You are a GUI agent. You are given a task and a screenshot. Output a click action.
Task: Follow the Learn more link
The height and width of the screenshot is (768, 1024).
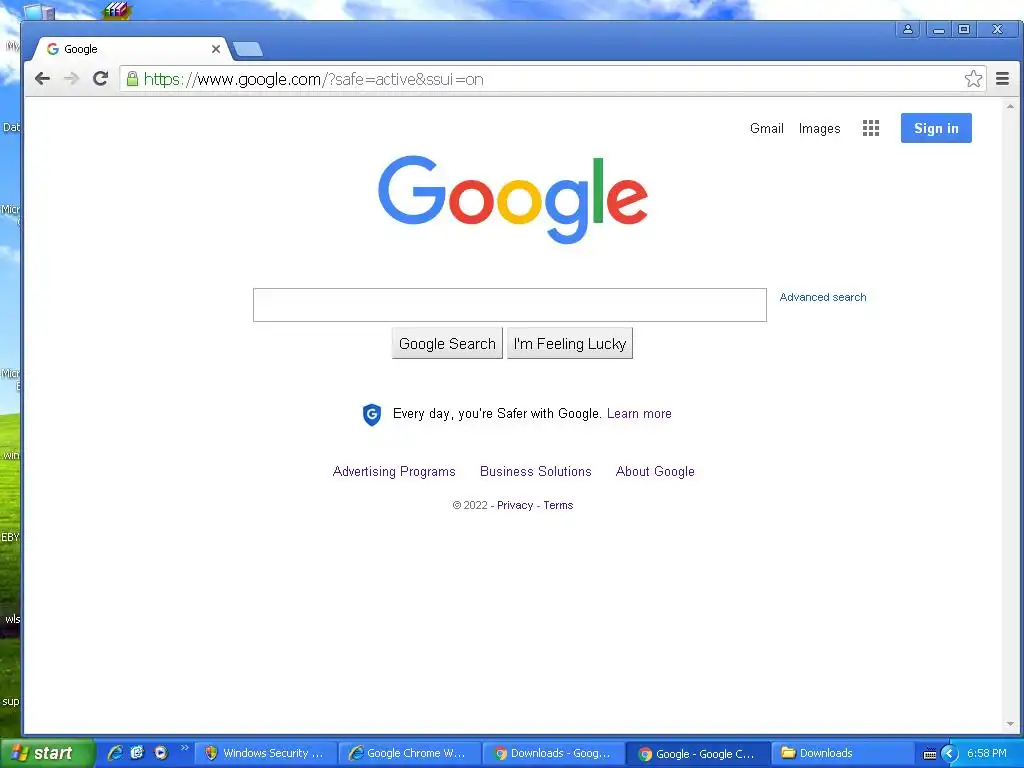639,413
